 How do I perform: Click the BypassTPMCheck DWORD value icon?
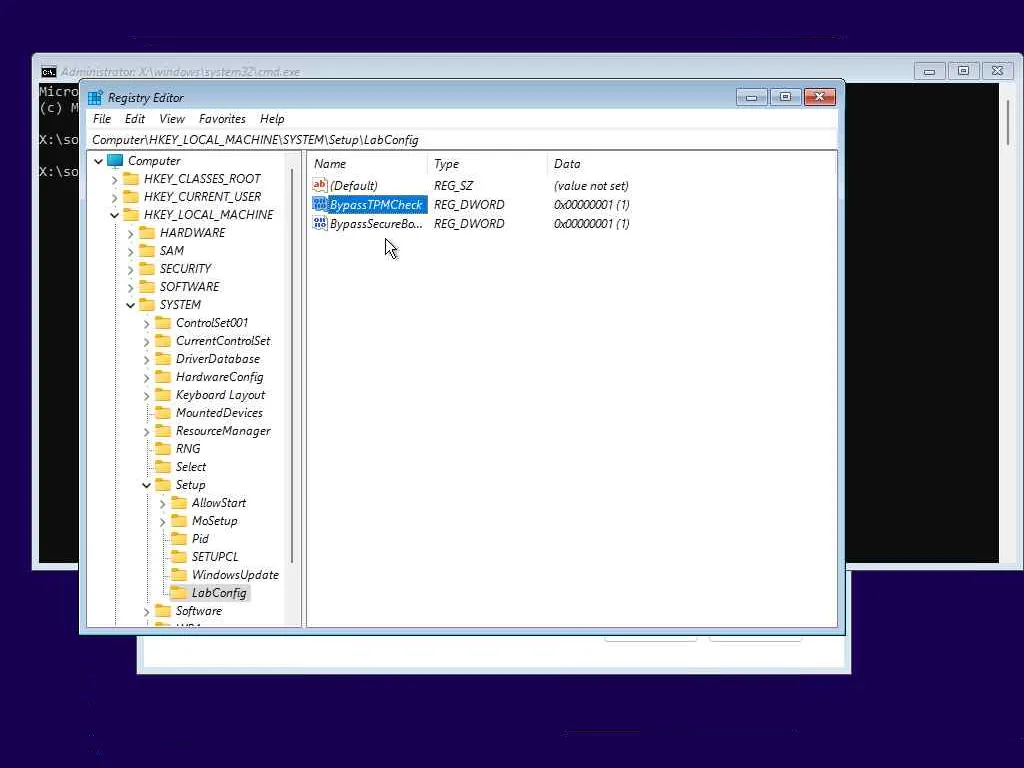point(320,204)
